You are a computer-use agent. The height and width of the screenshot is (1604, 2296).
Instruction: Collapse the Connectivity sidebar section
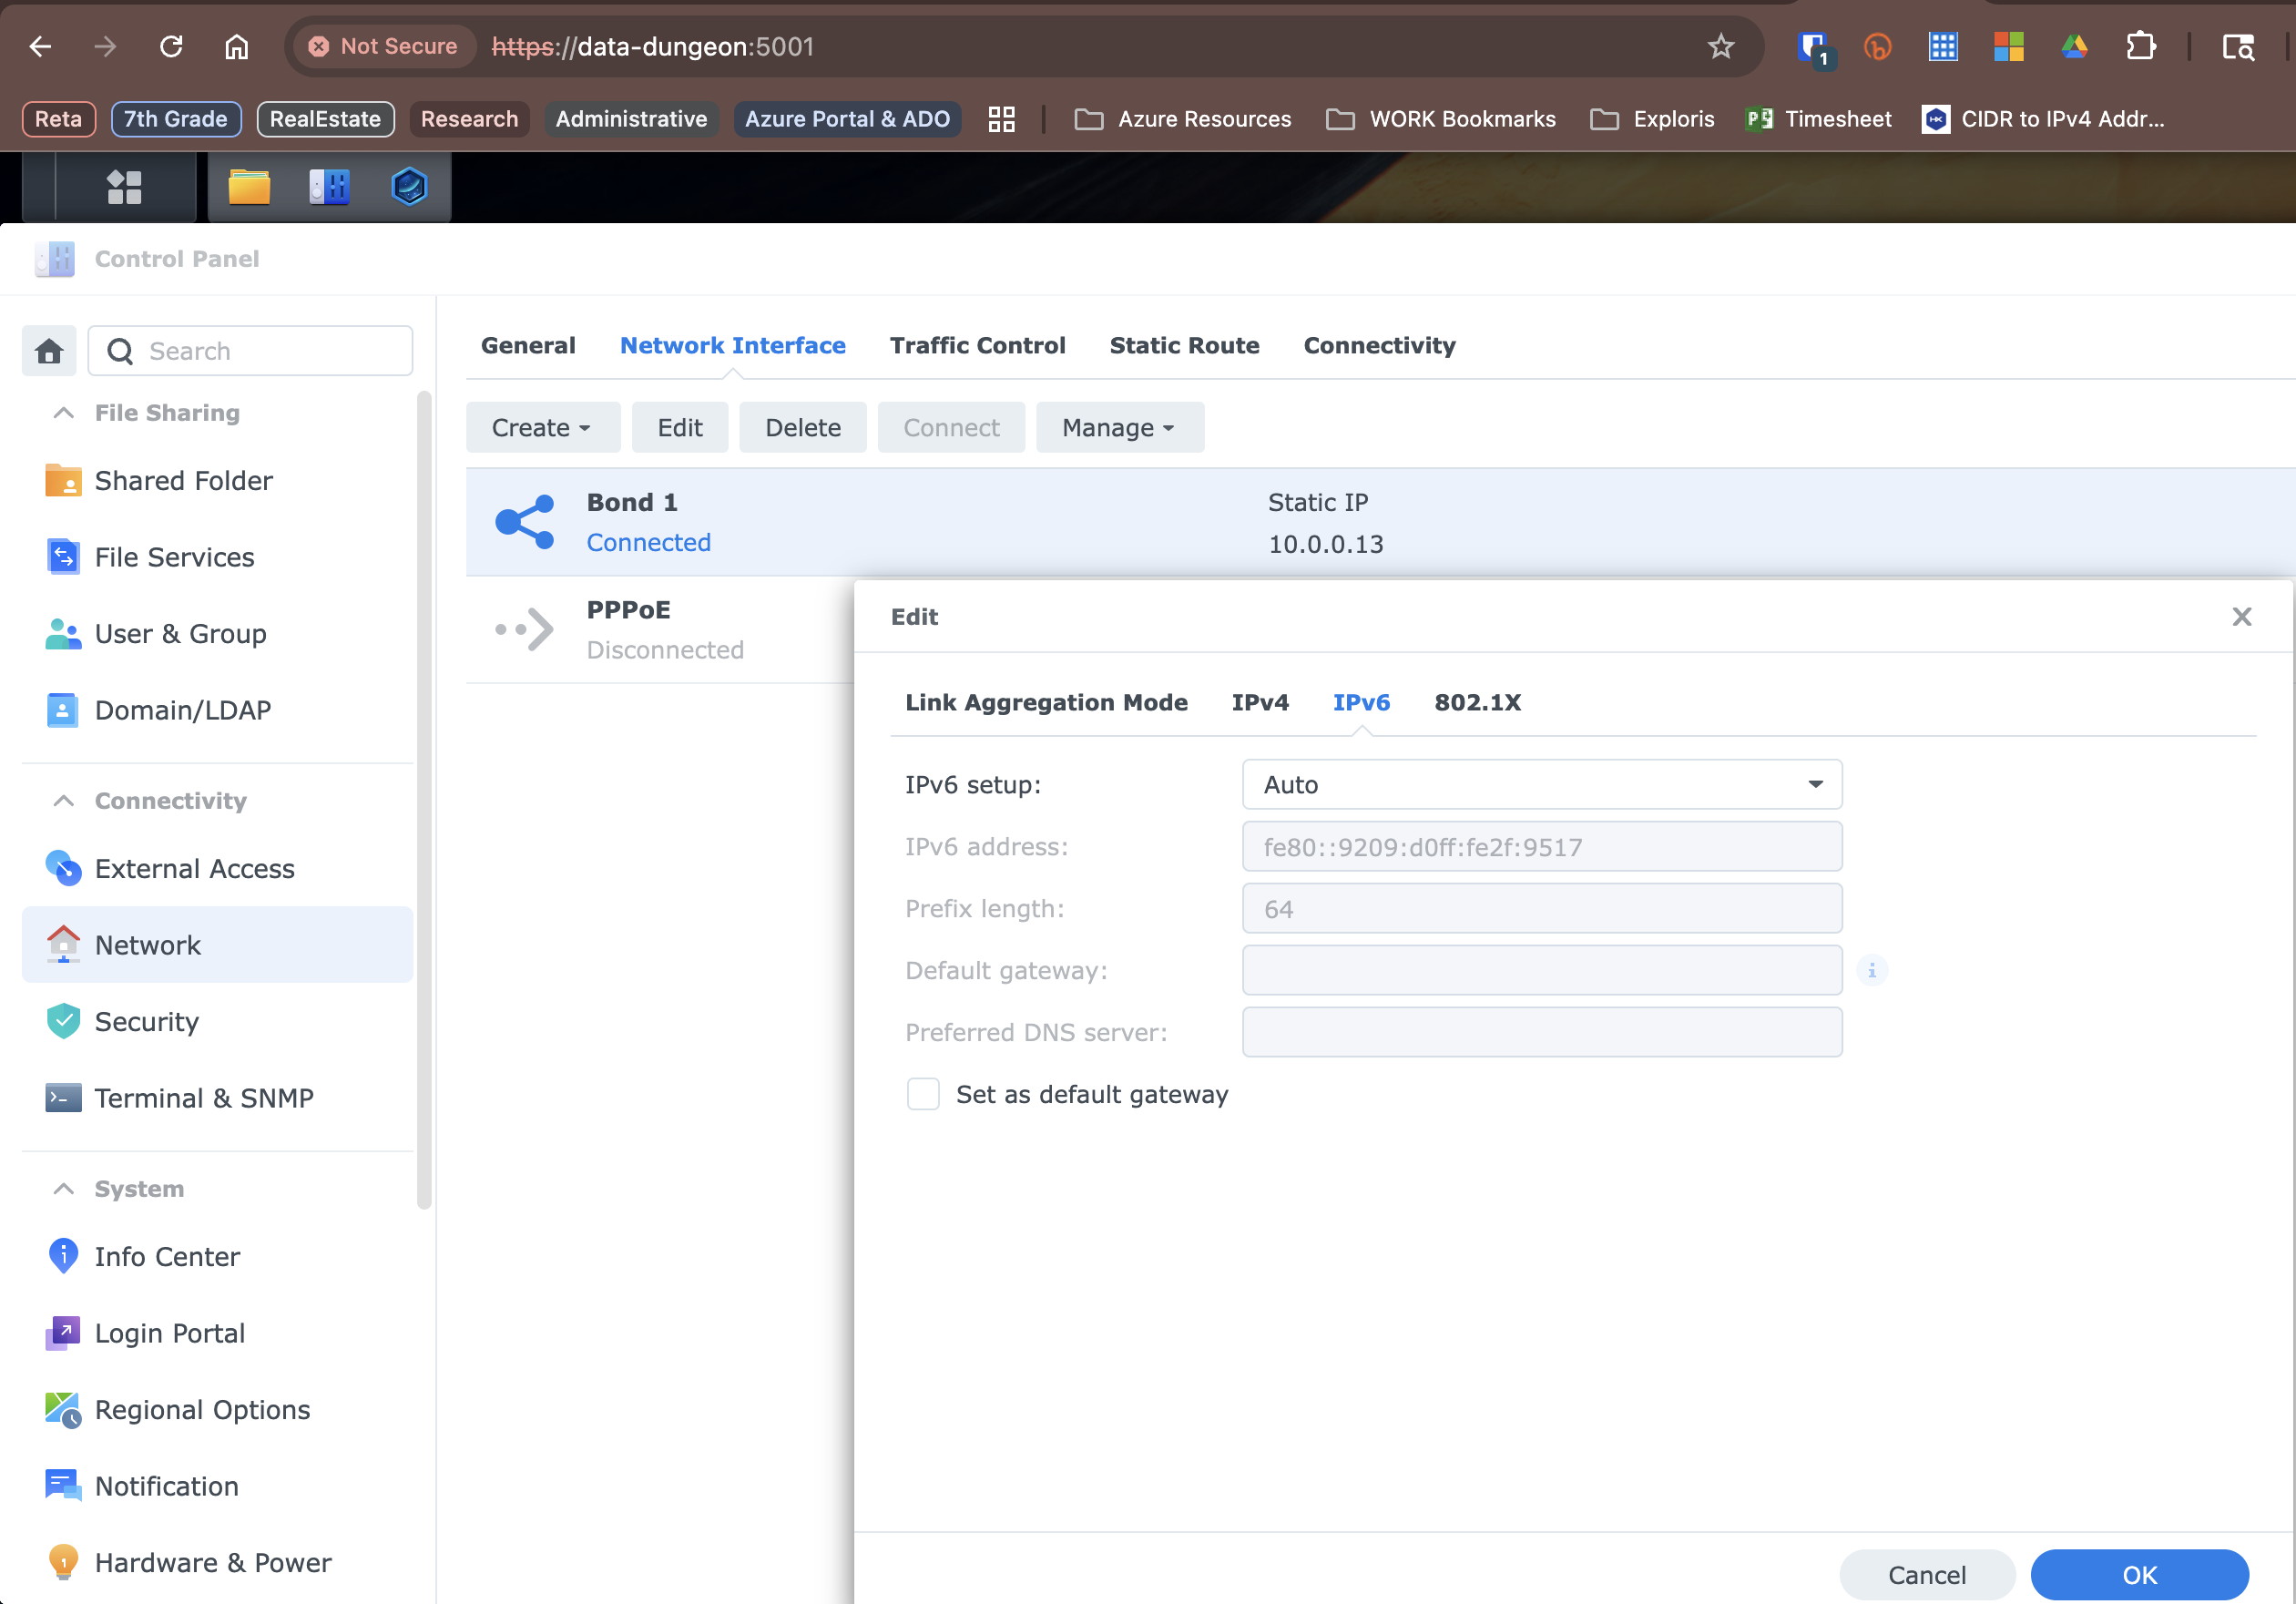(64, 801)
